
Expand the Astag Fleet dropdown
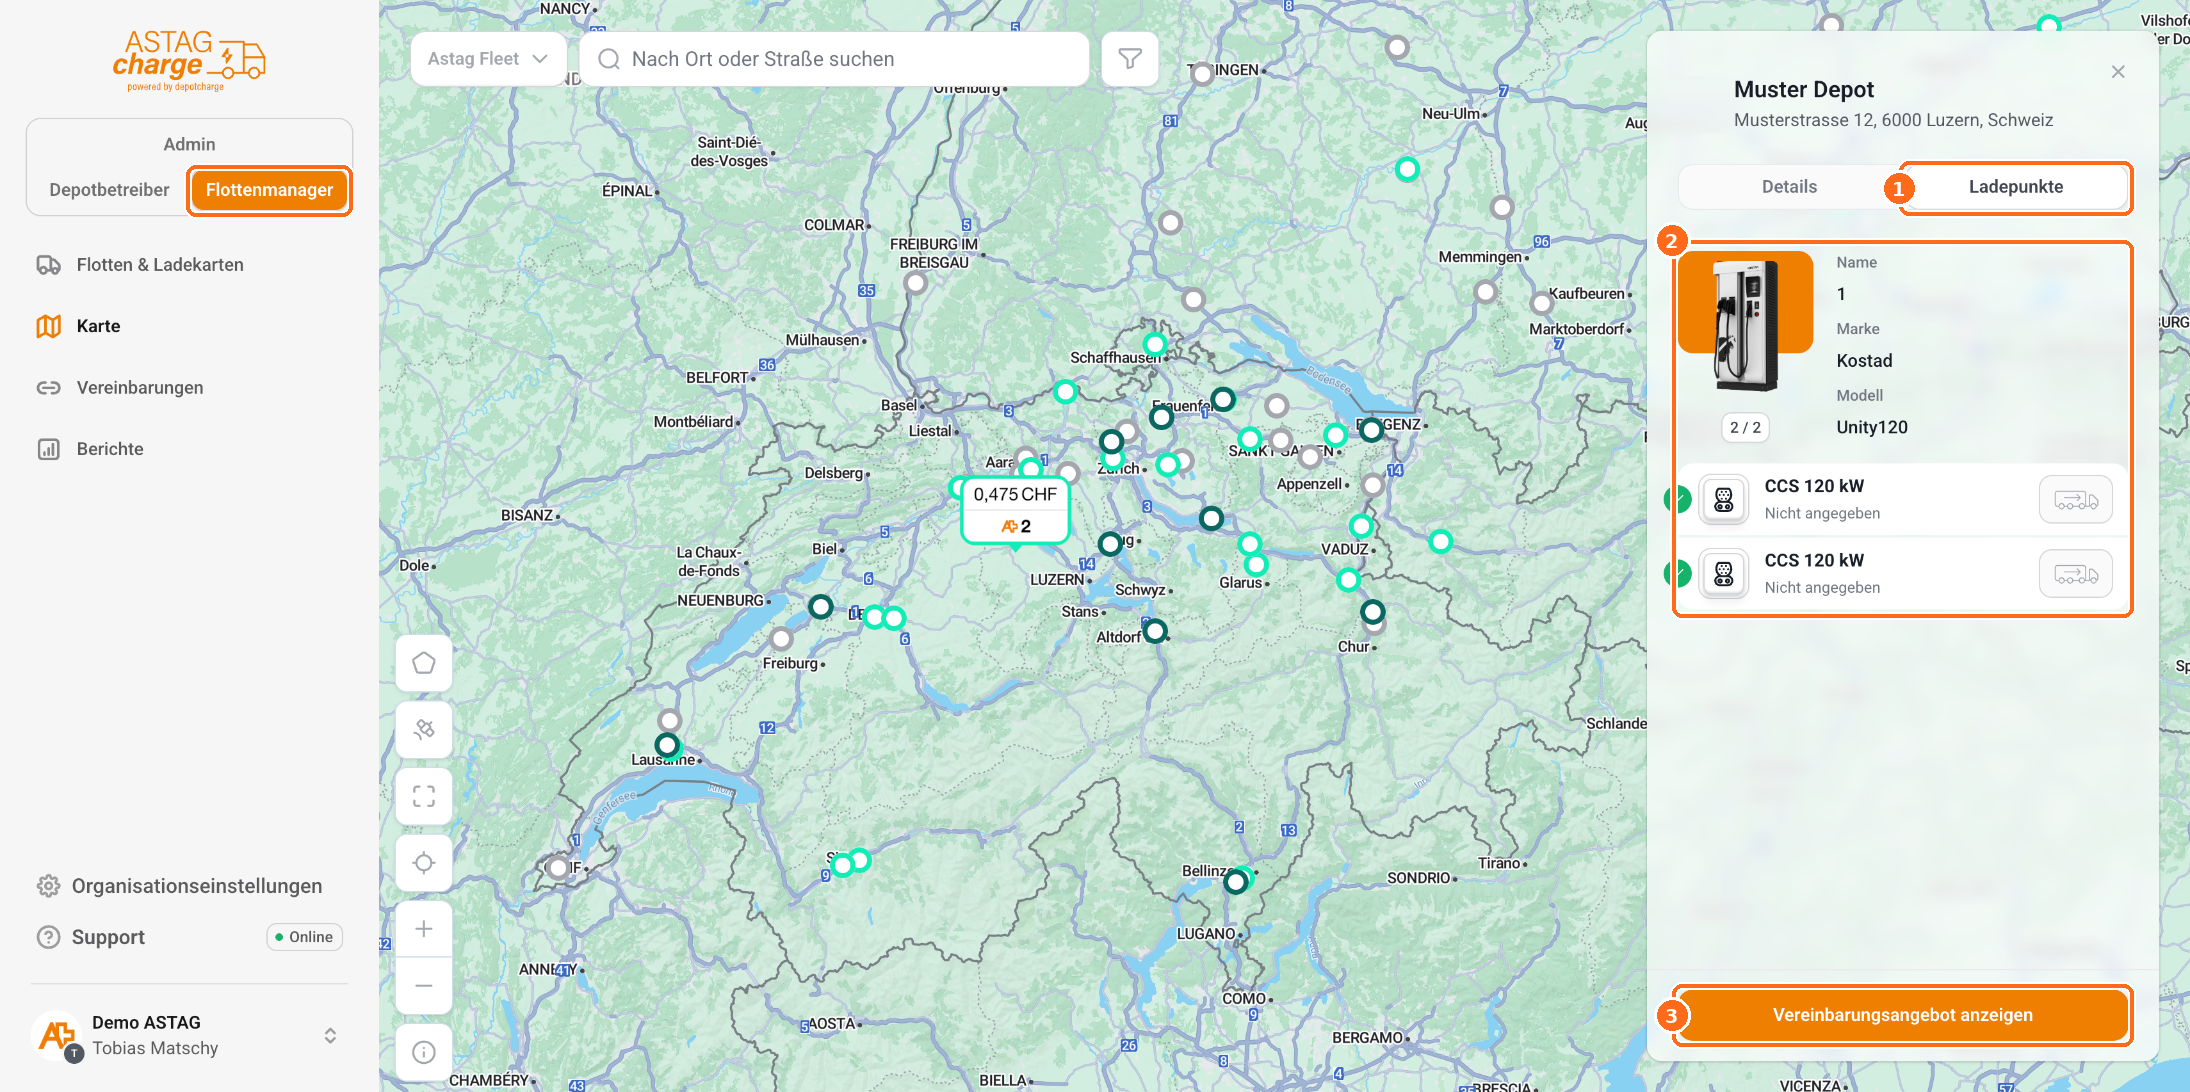click(x=488, y=59)
